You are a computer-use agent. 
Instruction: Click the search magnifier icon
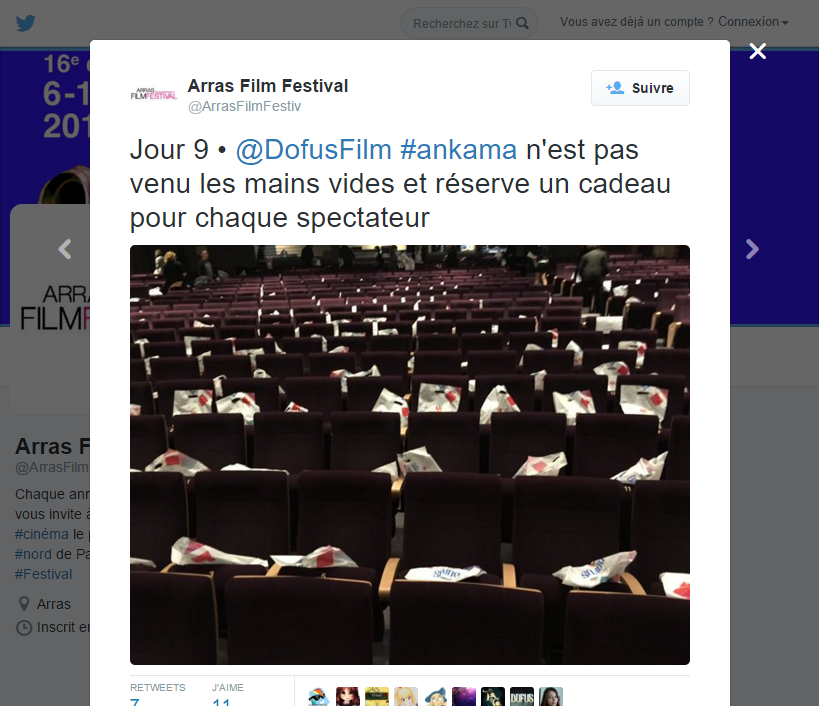522,23
